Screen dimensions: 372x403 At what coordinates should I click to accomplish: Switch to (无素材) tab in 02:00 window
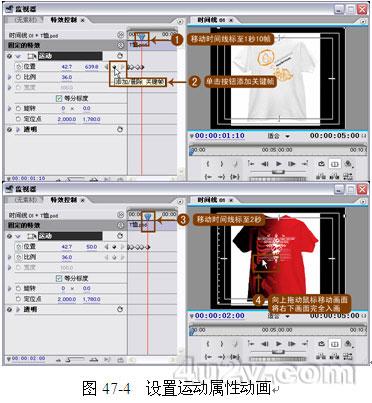pyautogui.click(x=26, y=200)
